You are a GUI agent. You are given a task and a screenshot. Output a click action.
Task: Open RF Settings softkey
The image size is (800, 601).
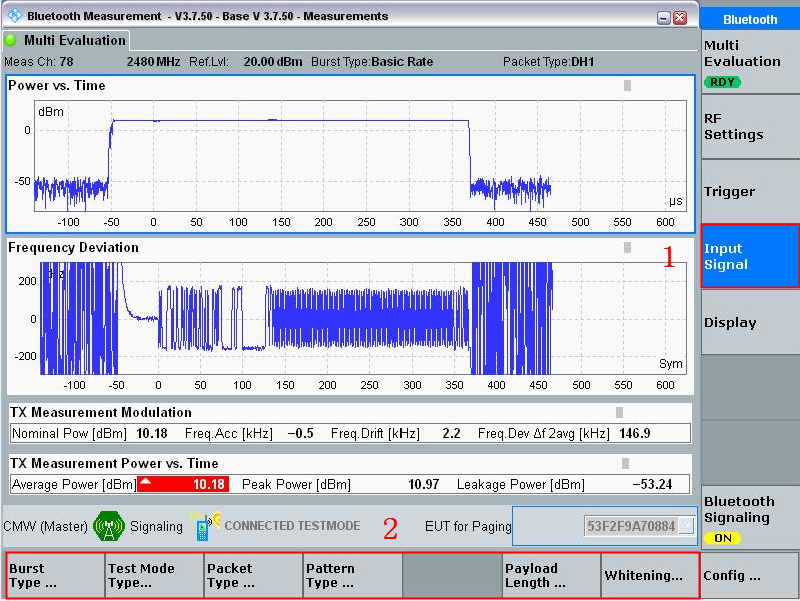coord(750,127)
